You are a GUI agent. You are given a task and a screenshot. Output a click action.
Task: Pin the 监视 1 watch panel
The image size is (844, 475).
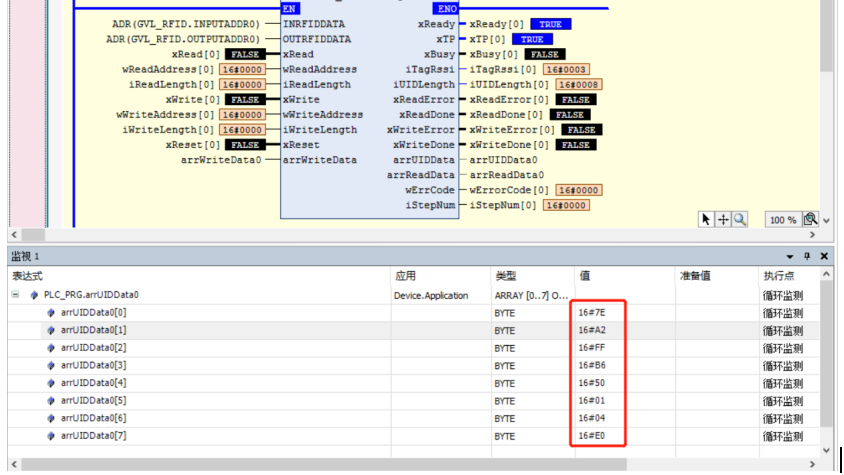[x=808, y=257]
